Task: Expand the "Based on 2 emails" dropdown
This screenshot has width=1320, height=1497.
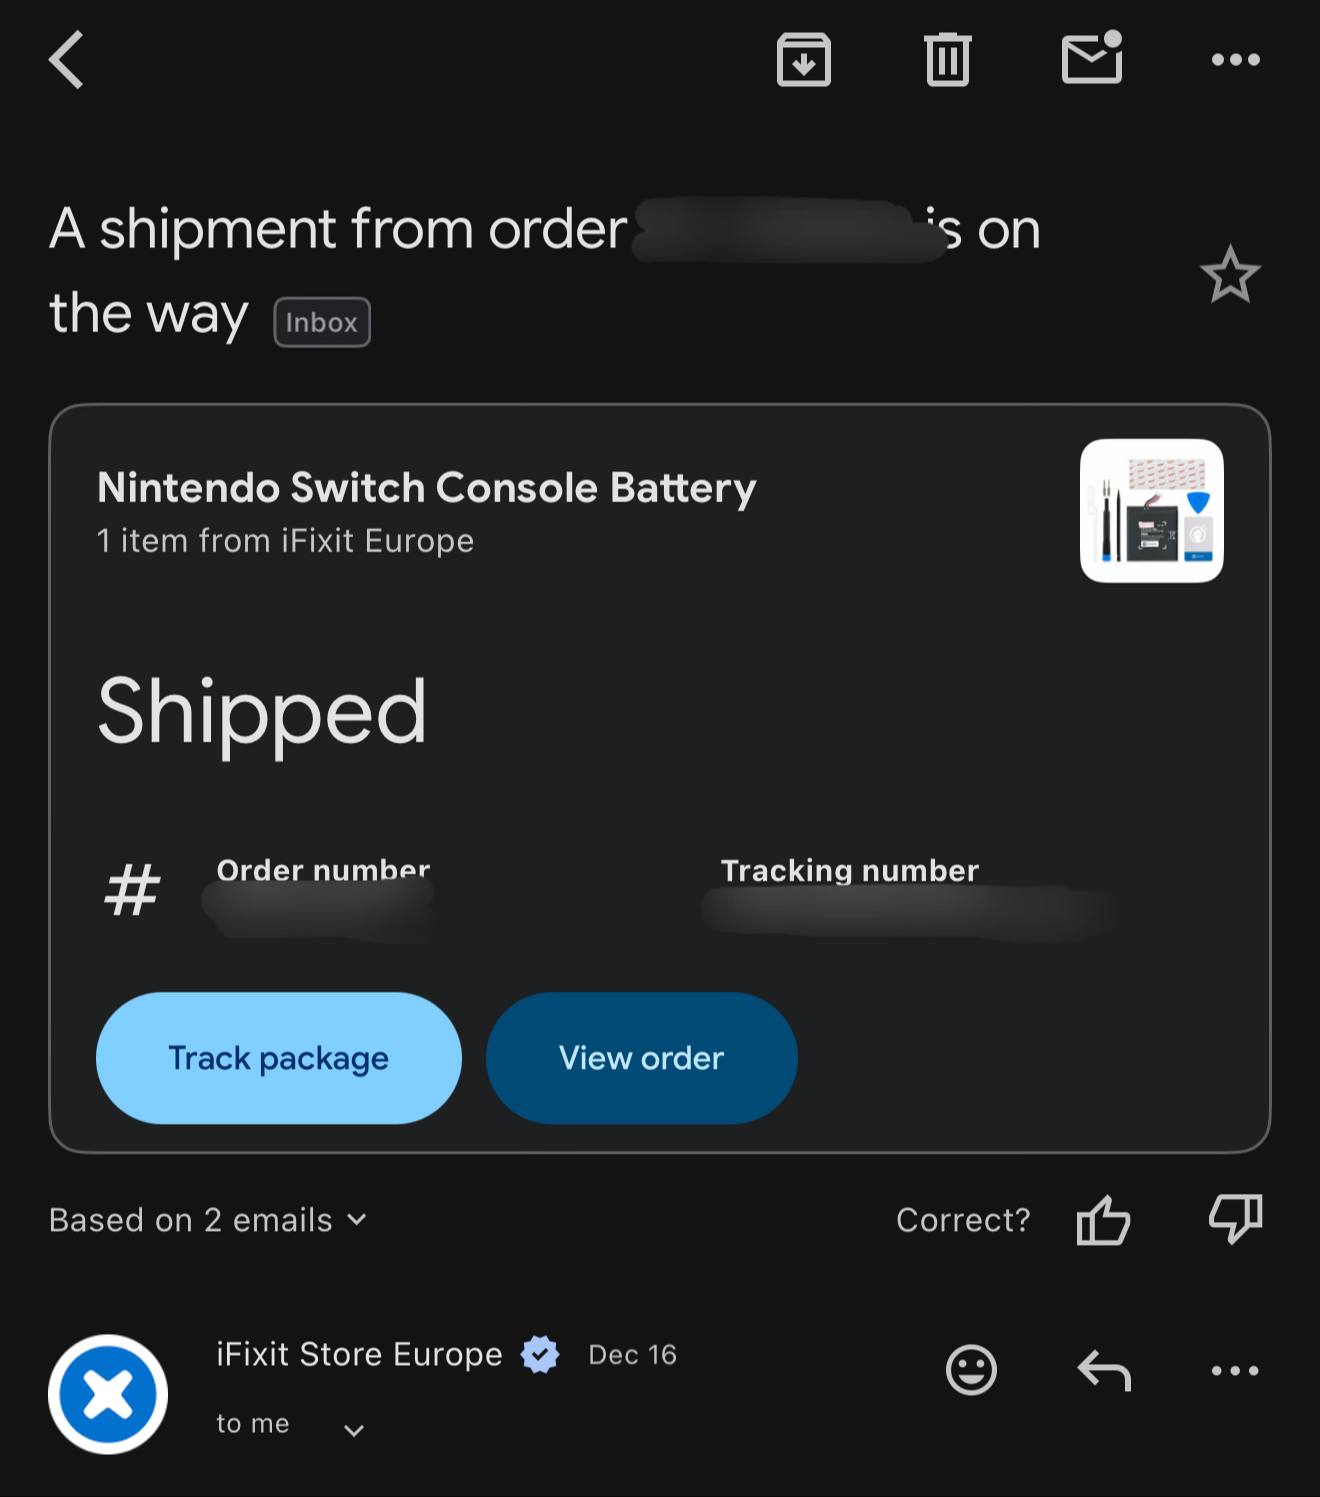Action: click(x=209, y=1220)
